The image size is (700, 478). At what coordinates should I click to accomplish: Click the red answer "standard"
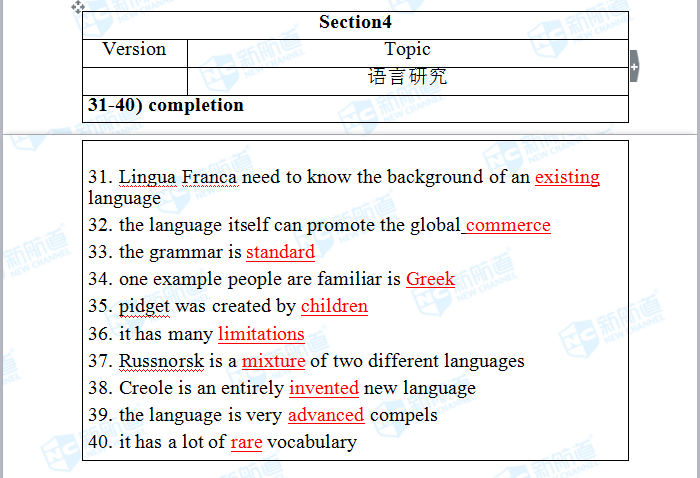pyautogui.click(x=280, y=252)
